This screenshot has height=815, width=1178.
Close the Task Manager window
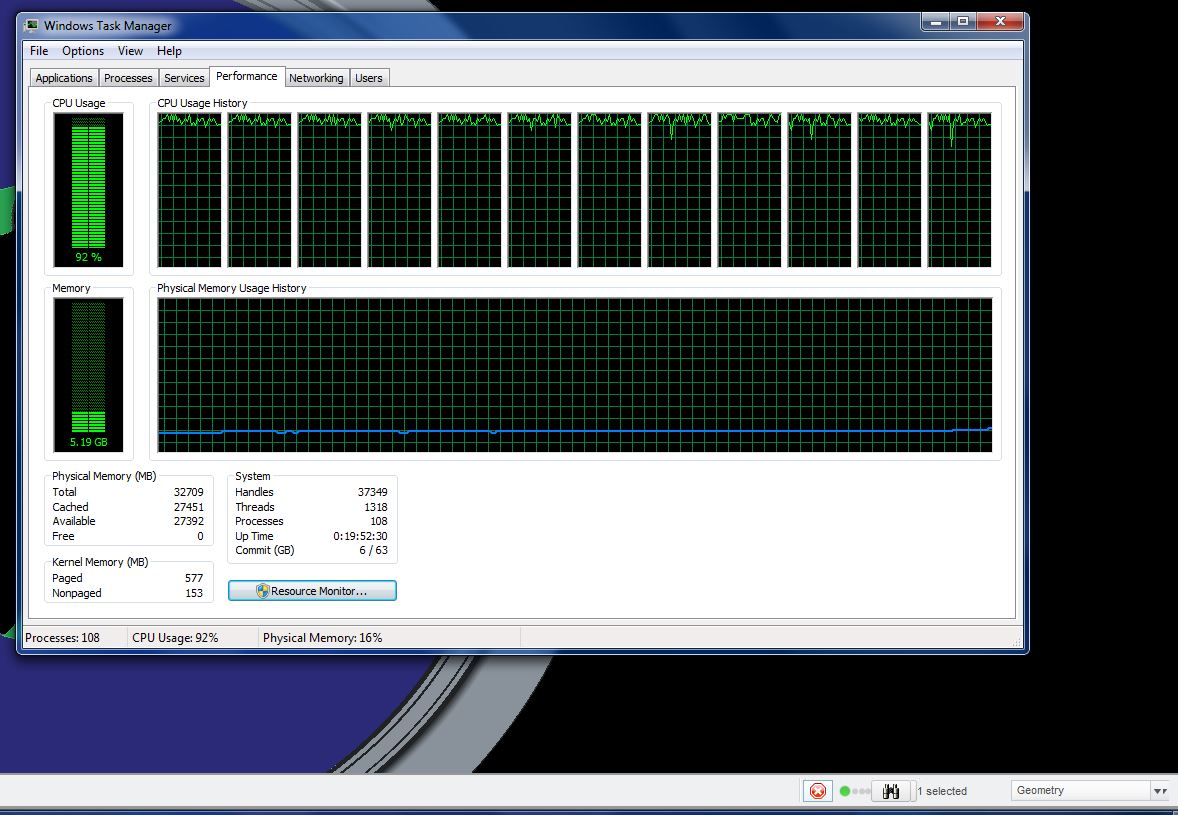coord(1000,22)
